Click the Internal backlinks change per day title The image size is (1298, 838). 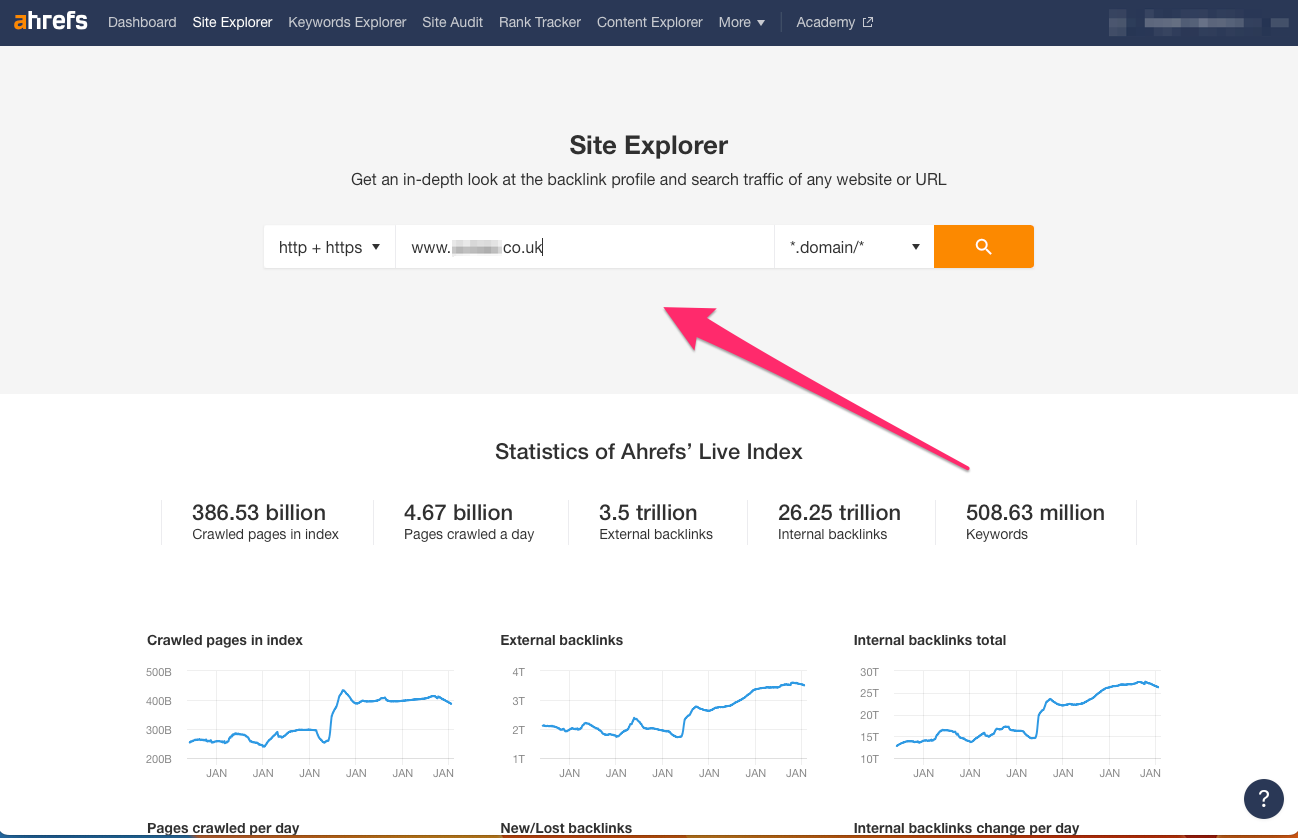tap(966, 828)
